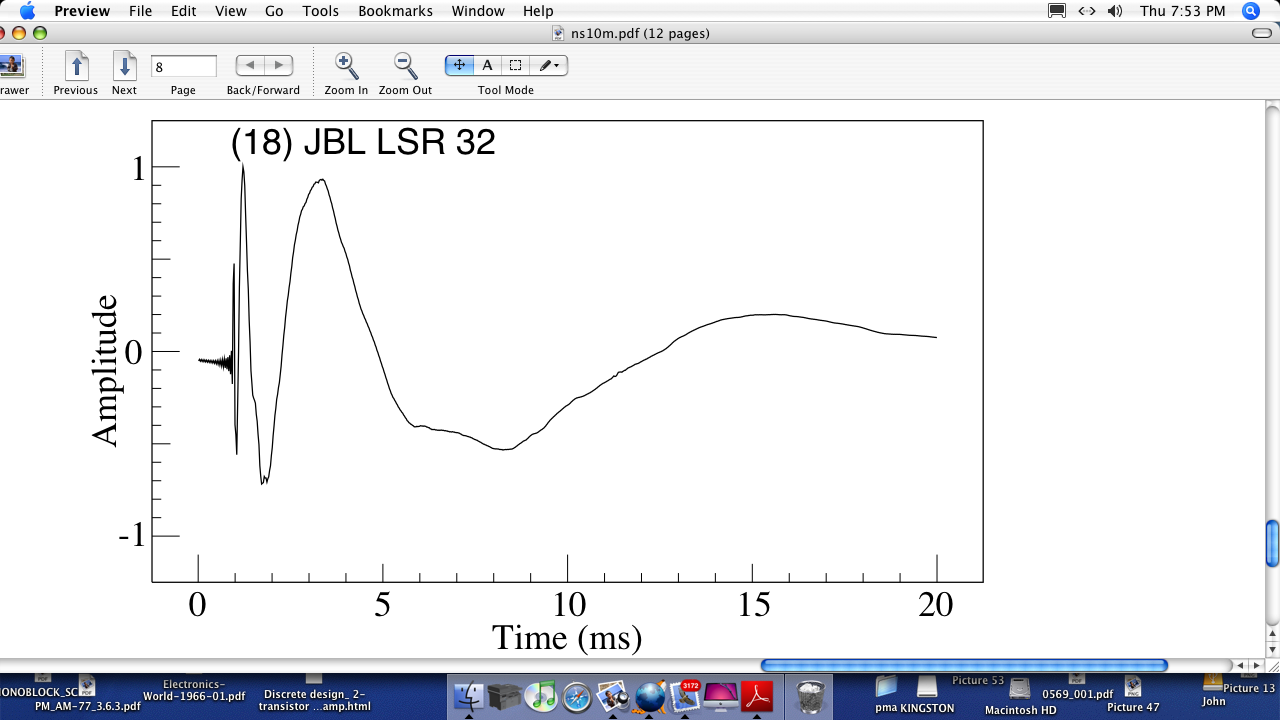Open the Tools menu
This screenshot has width=1280, height=720.
(321, 11)
